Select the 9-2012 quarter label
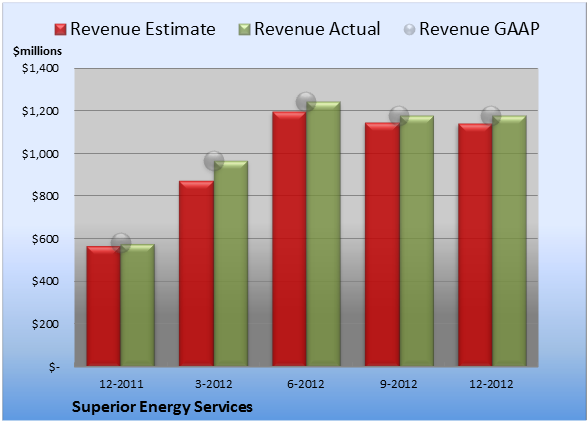Image resolution: width=588 pixels, height=422 pixels. [x=398, y=384]
